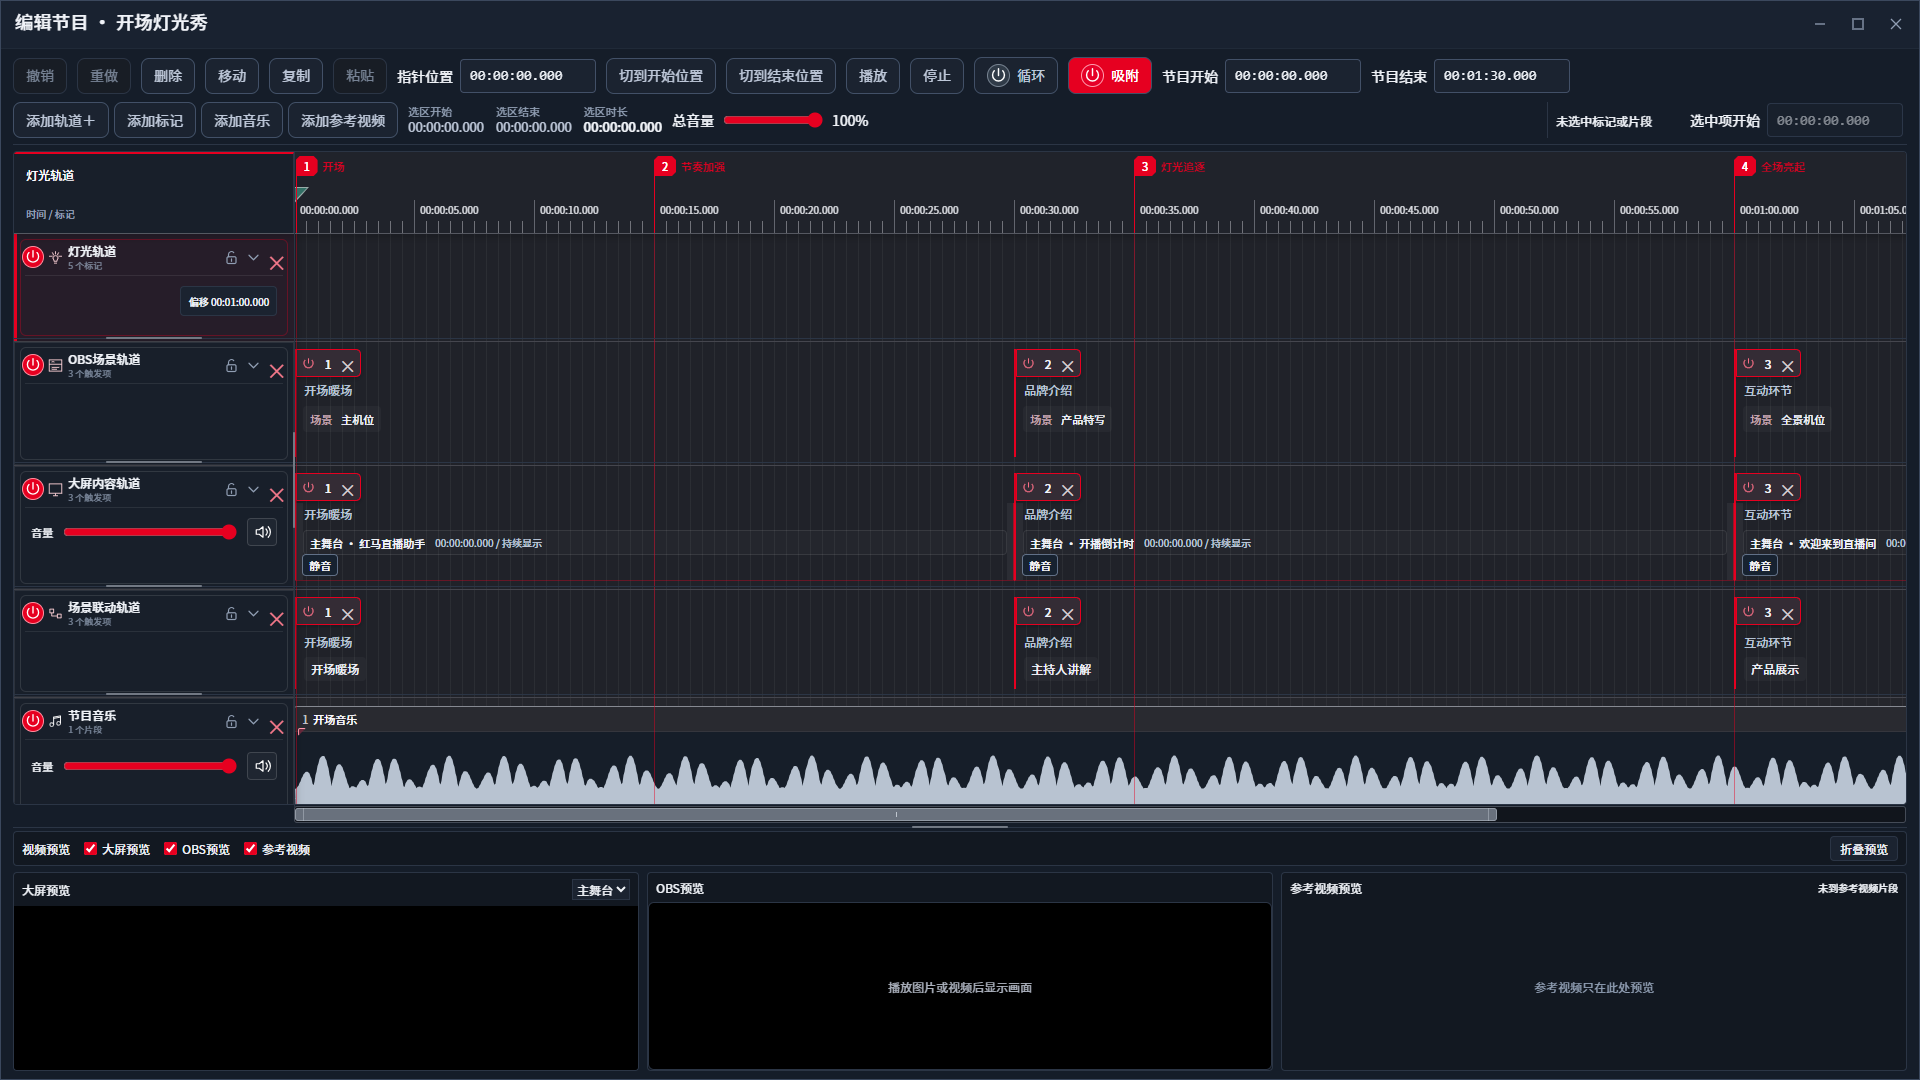1920x1080 pixels.
Task: Uncheck the 大屏预览 checkbox
Action: pyautogui.click(x=91, y=849)
